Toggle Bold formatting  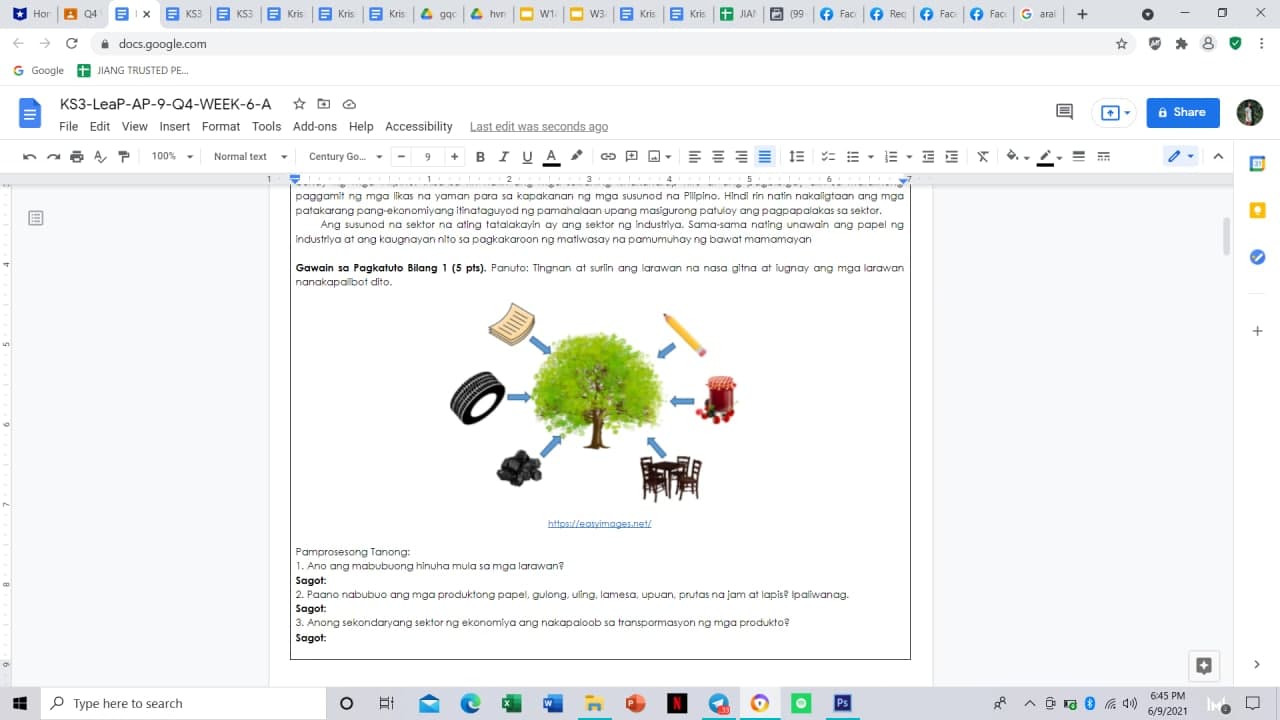[x=480, y=156]
